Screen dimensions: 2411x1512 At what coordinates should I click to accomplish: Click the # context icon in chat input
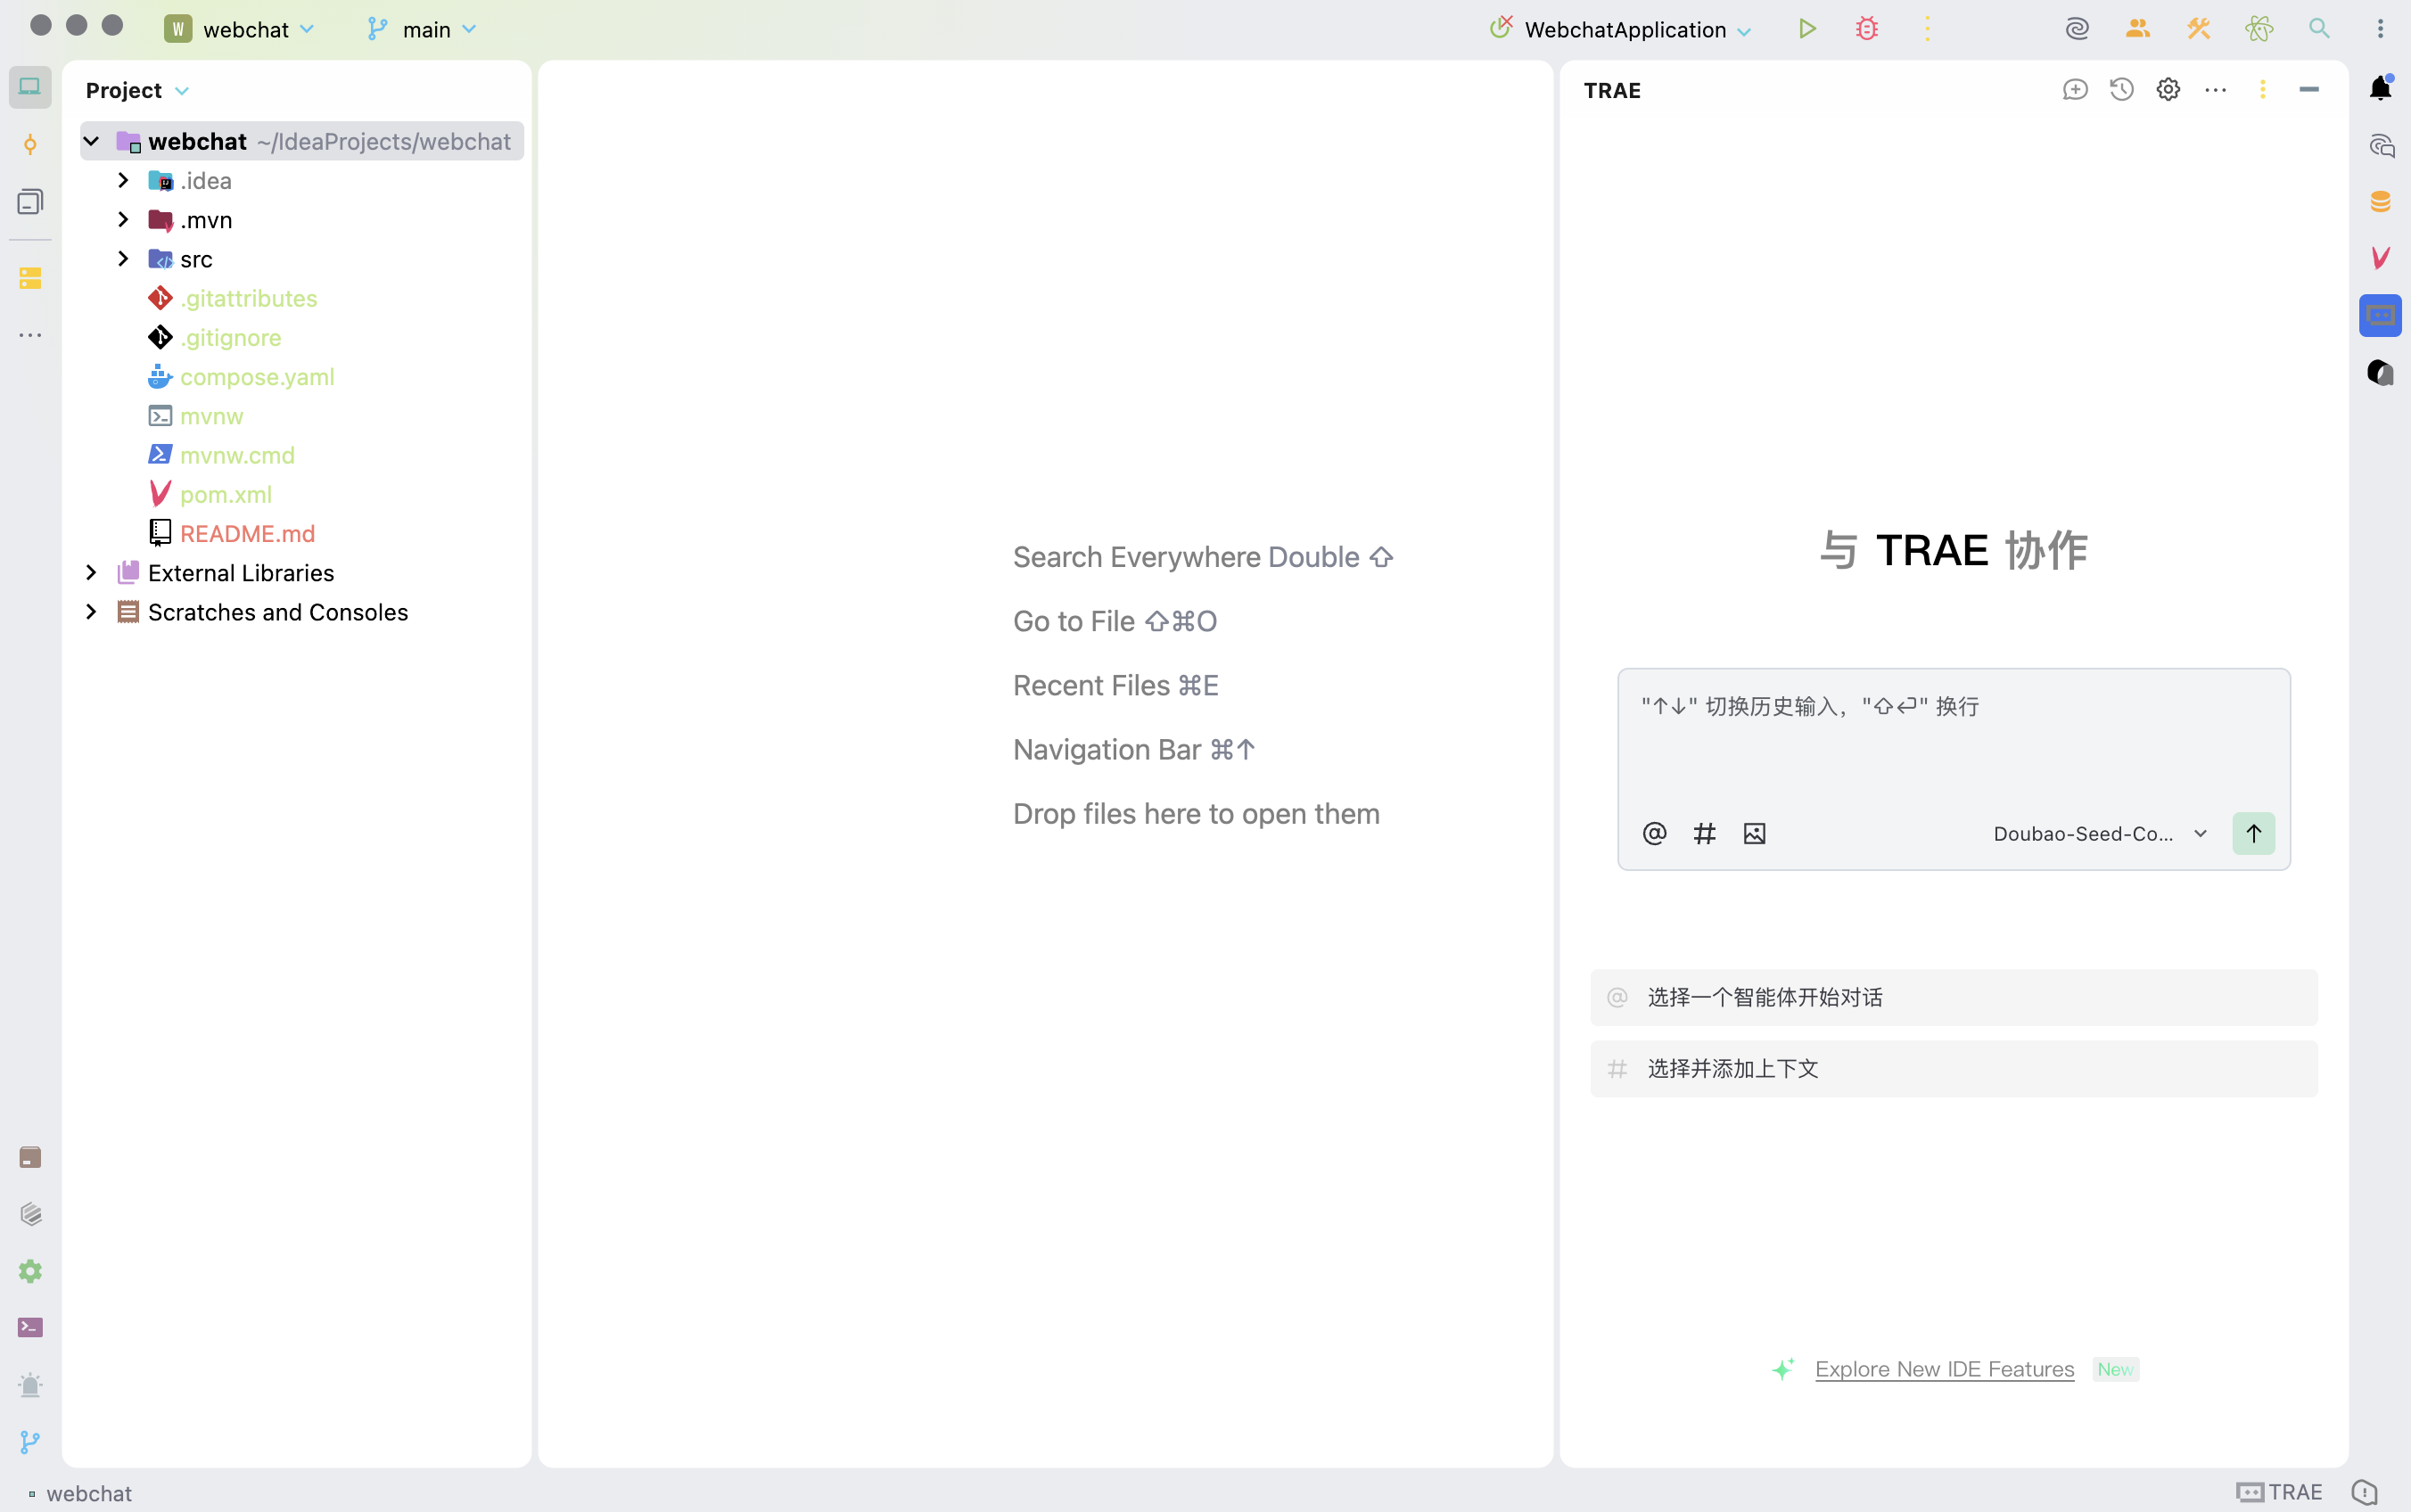1704,833
